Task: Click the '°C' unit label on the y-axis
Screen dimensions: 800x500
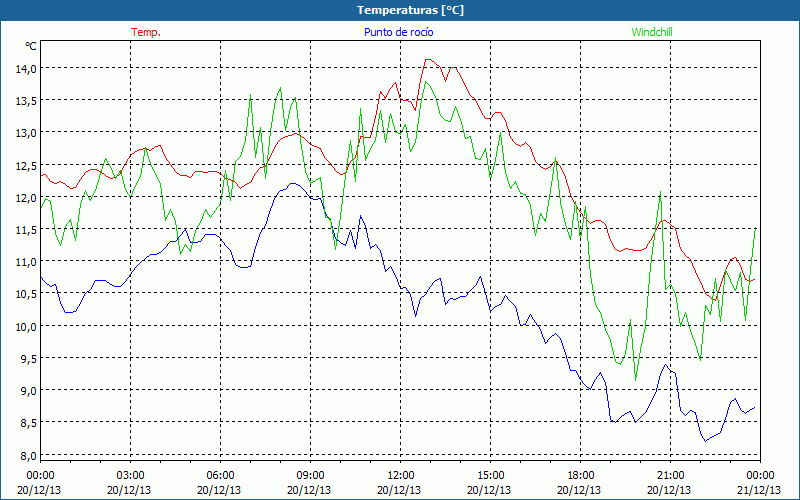Action: (x=31, y=46)
